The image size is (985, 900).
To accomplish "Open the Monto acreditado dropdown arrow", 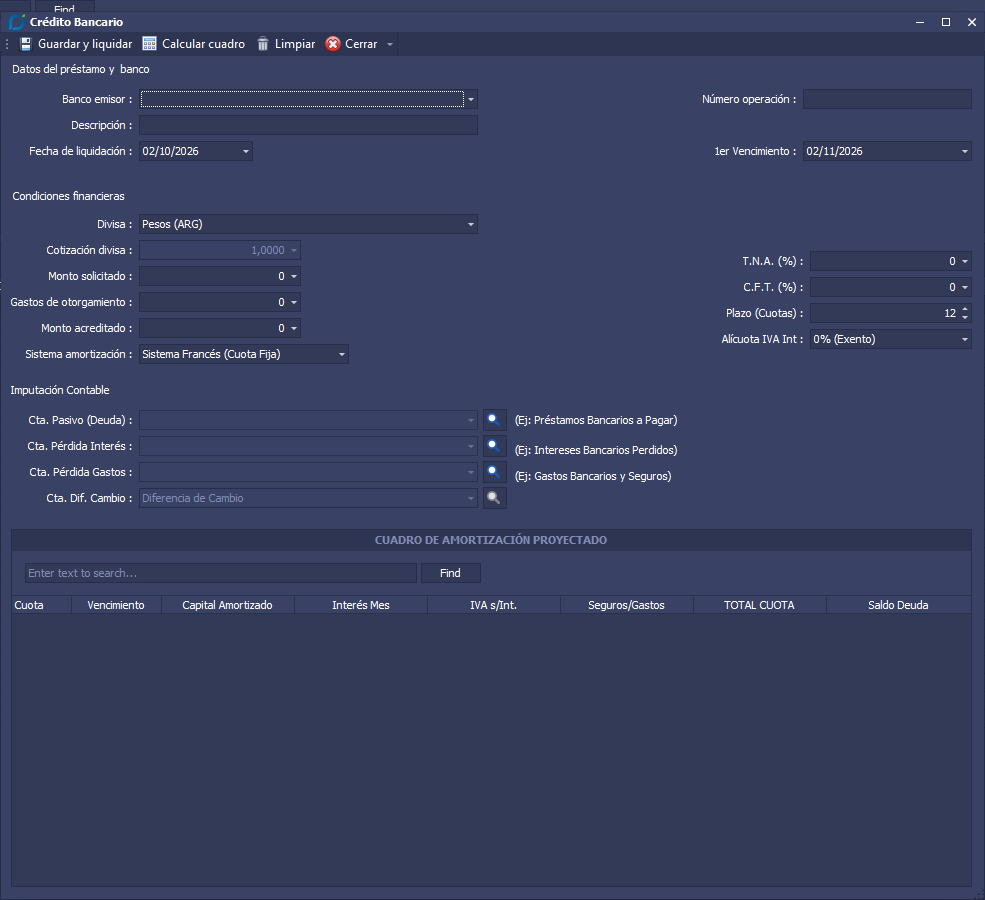I will 294,328.
